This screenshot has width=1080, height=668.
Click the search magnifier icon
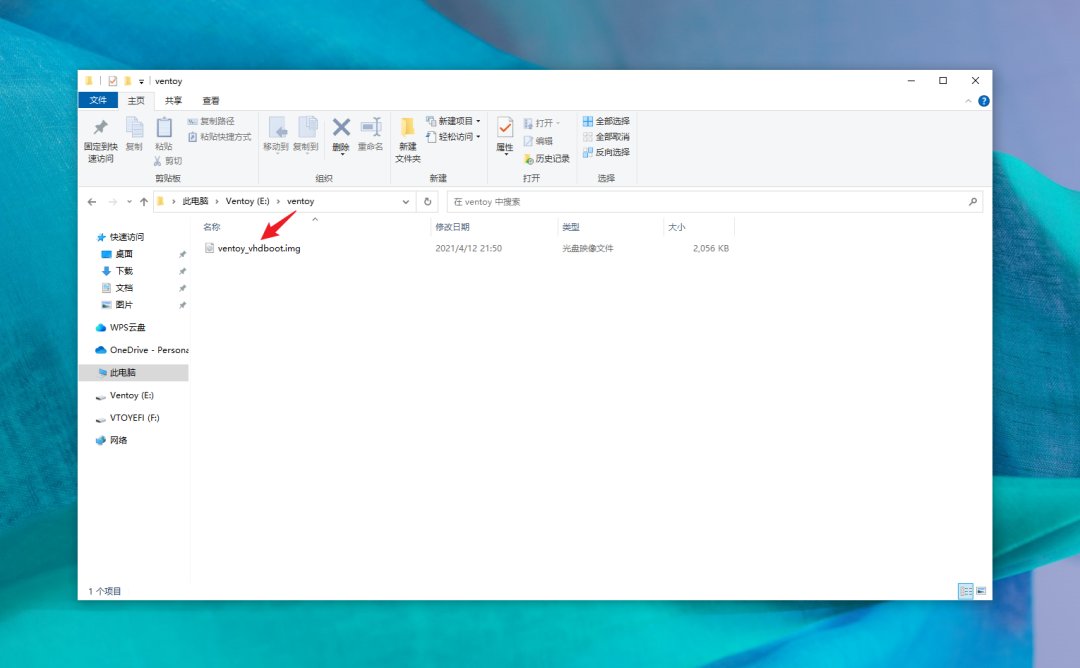click(973, 202)
